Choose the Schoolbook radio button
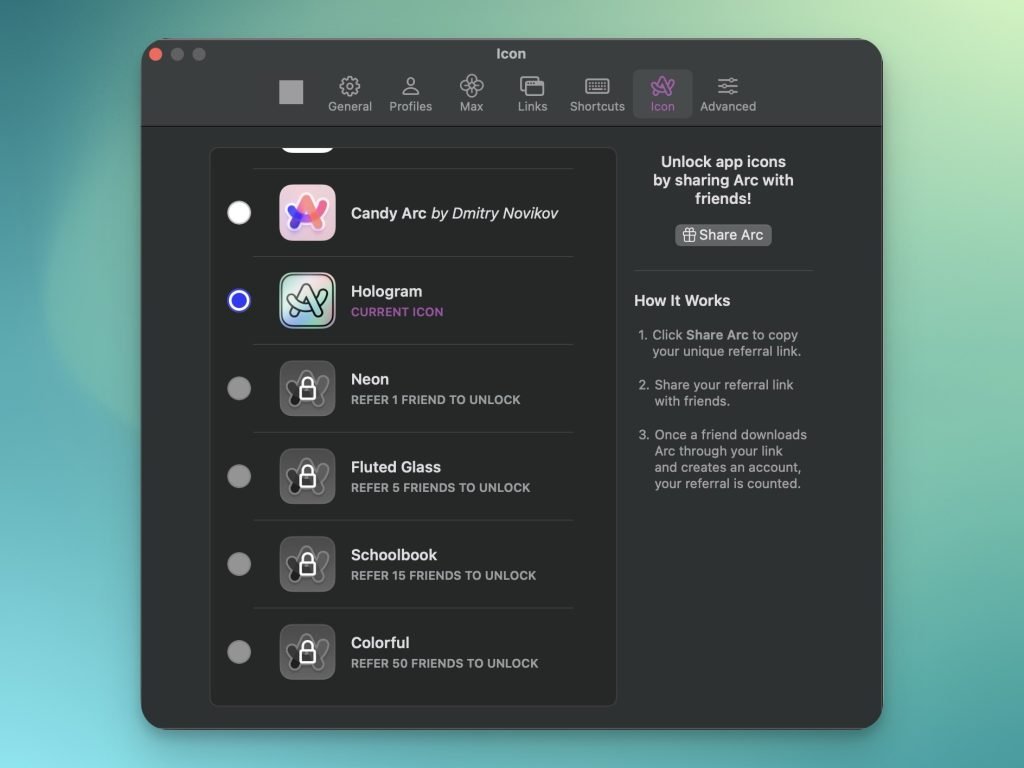Image resolution: width=1024 pixels, height=768 pixels. tap(239, 564)
